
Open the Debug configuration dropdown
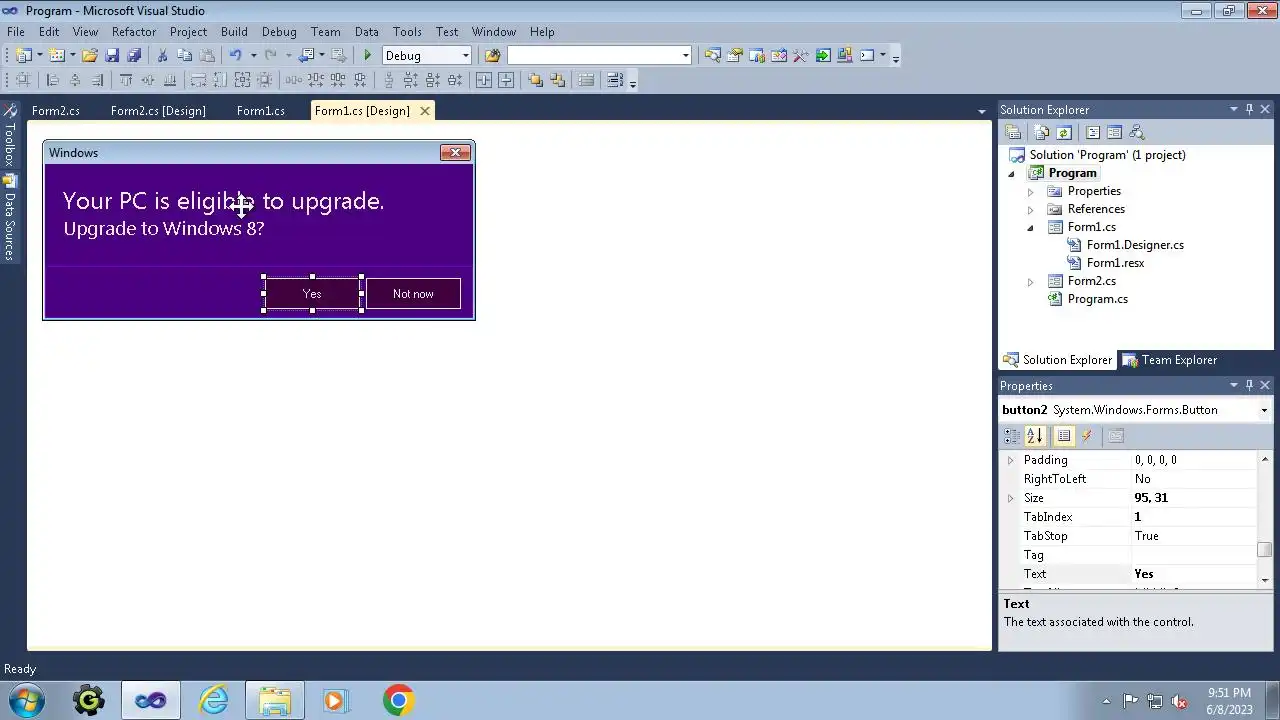(465, 56)
